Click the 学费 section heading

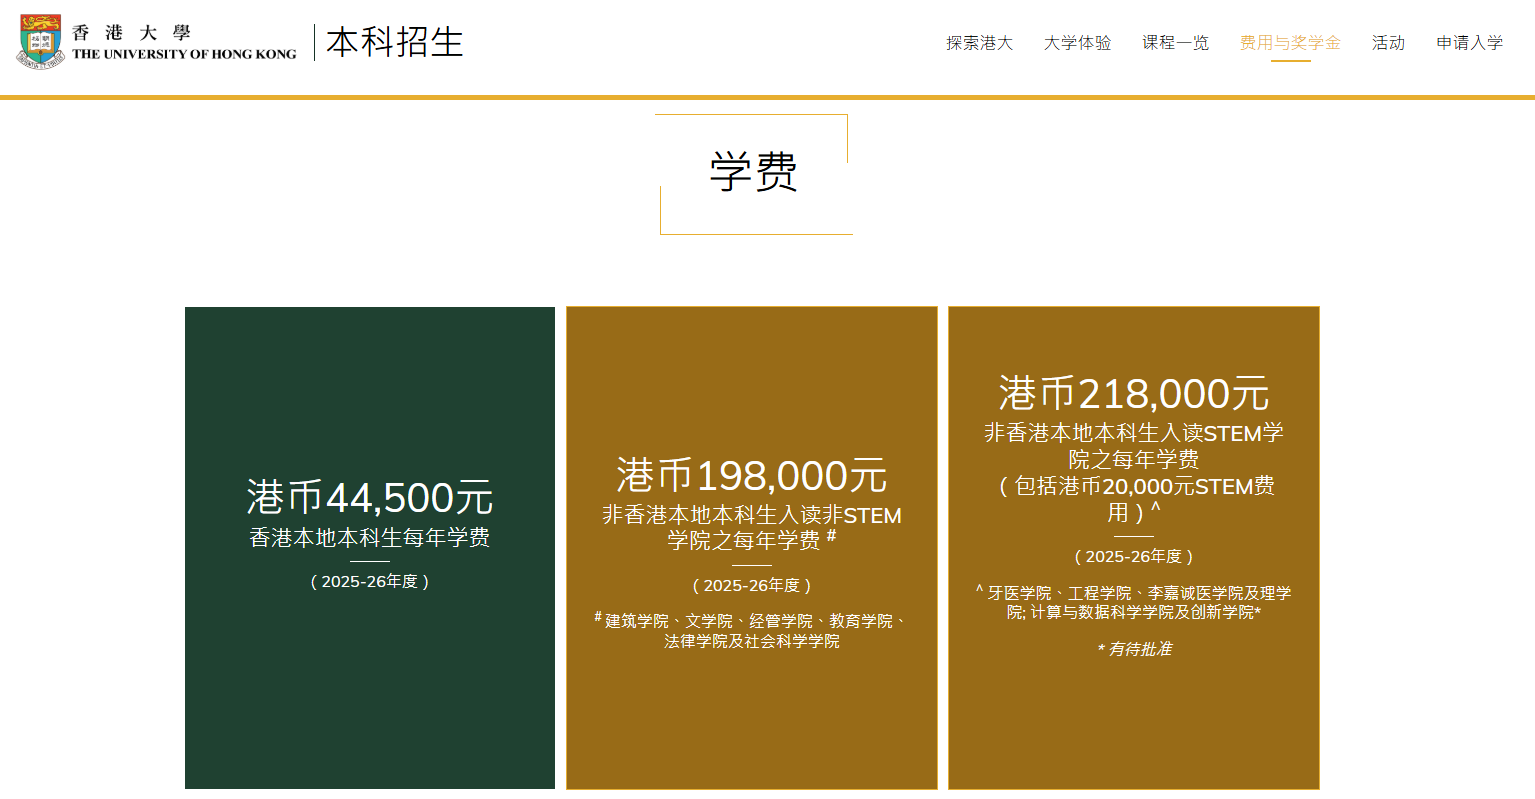(754, 172)
